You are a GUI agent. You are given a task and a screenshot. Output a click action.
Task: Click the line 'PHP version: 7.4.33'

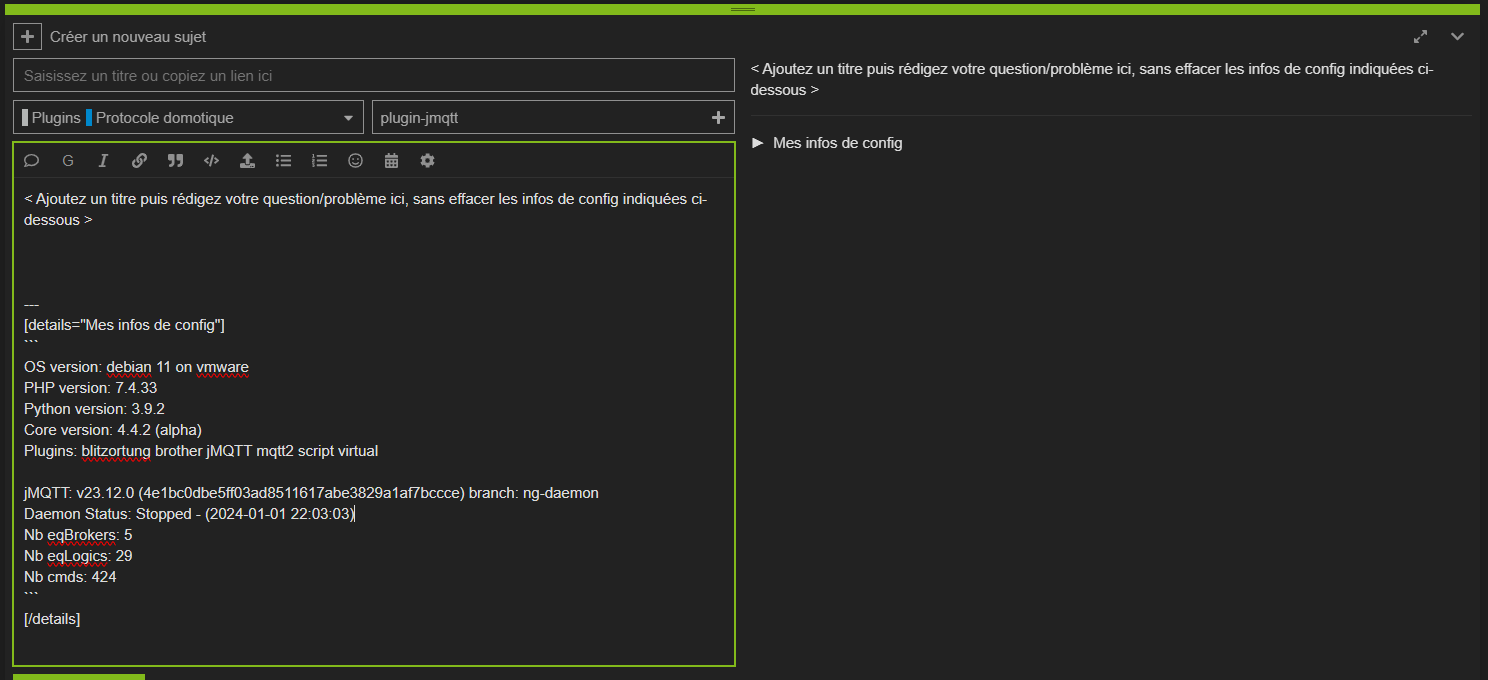click(90, 388)
